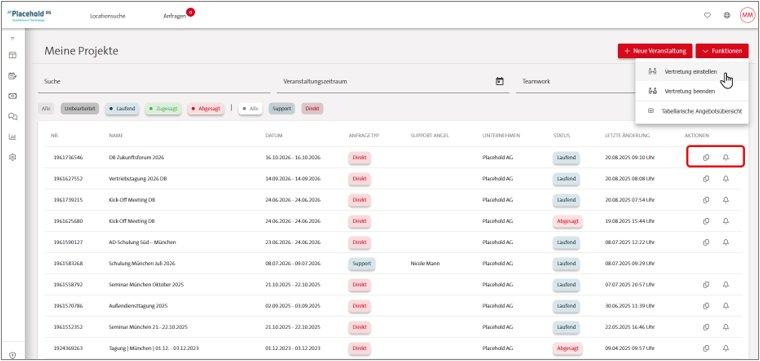Click the date 21.10.2025 - 22.10.2025 of project 3961558792
The image size is (760, 361).
pyautogui.click(x=293, y=284)
